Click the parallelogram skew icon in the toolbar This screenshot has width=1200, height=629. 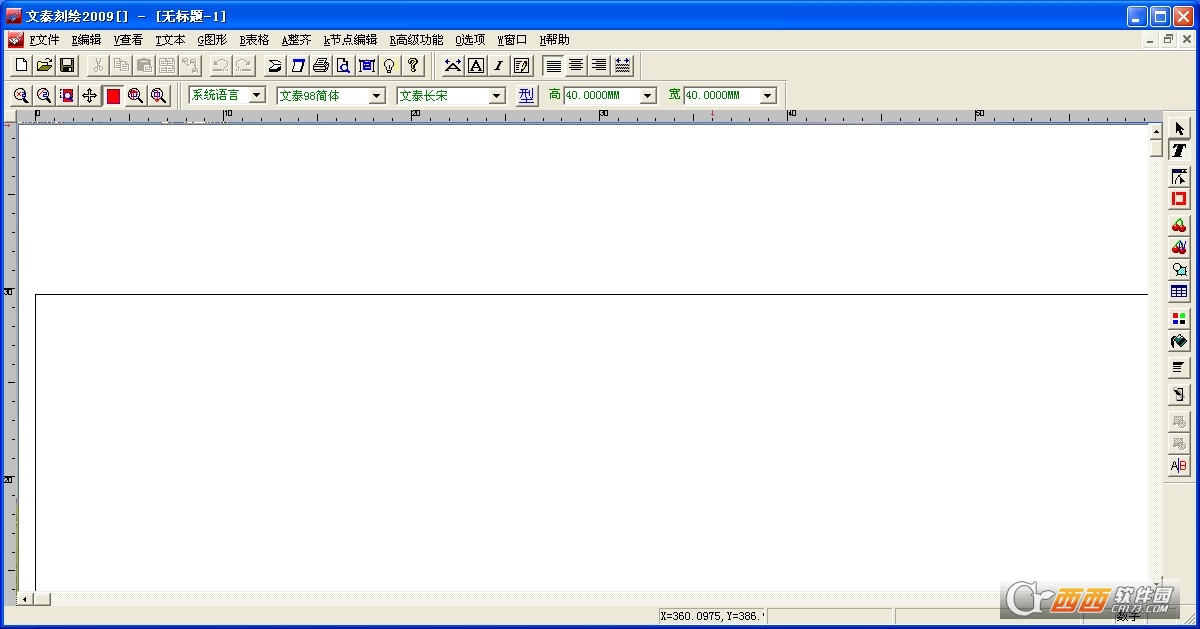297,66
